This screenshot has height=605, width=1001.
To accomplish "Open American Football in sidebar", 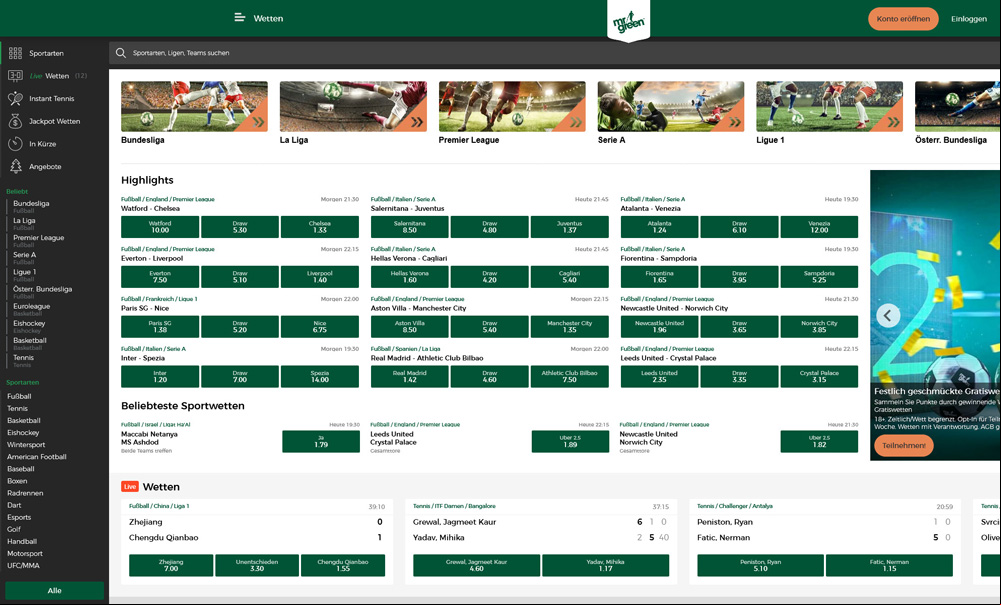I will tap(36, 457).
